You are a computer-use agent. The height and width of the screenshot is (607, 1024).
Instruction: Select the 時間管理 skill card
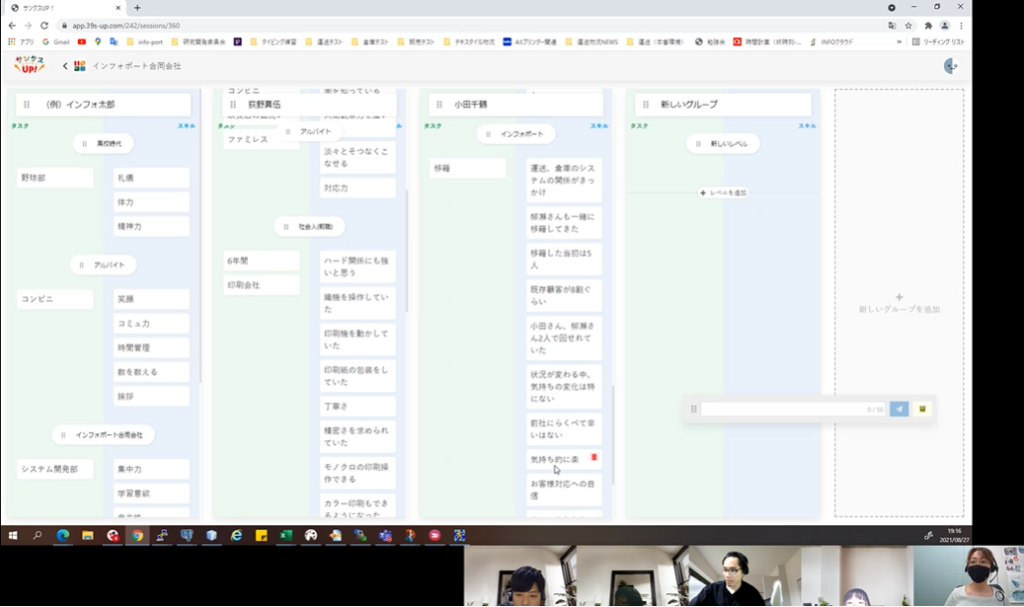pyautogui.click(x=152, y=348)
